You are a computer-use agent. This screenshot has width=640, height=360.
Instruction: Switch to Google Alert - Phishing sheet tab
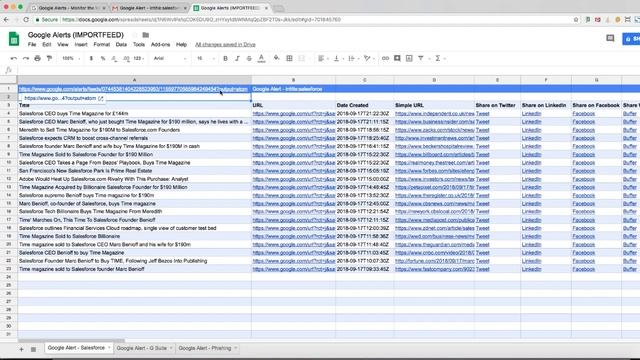coord(205,348)
